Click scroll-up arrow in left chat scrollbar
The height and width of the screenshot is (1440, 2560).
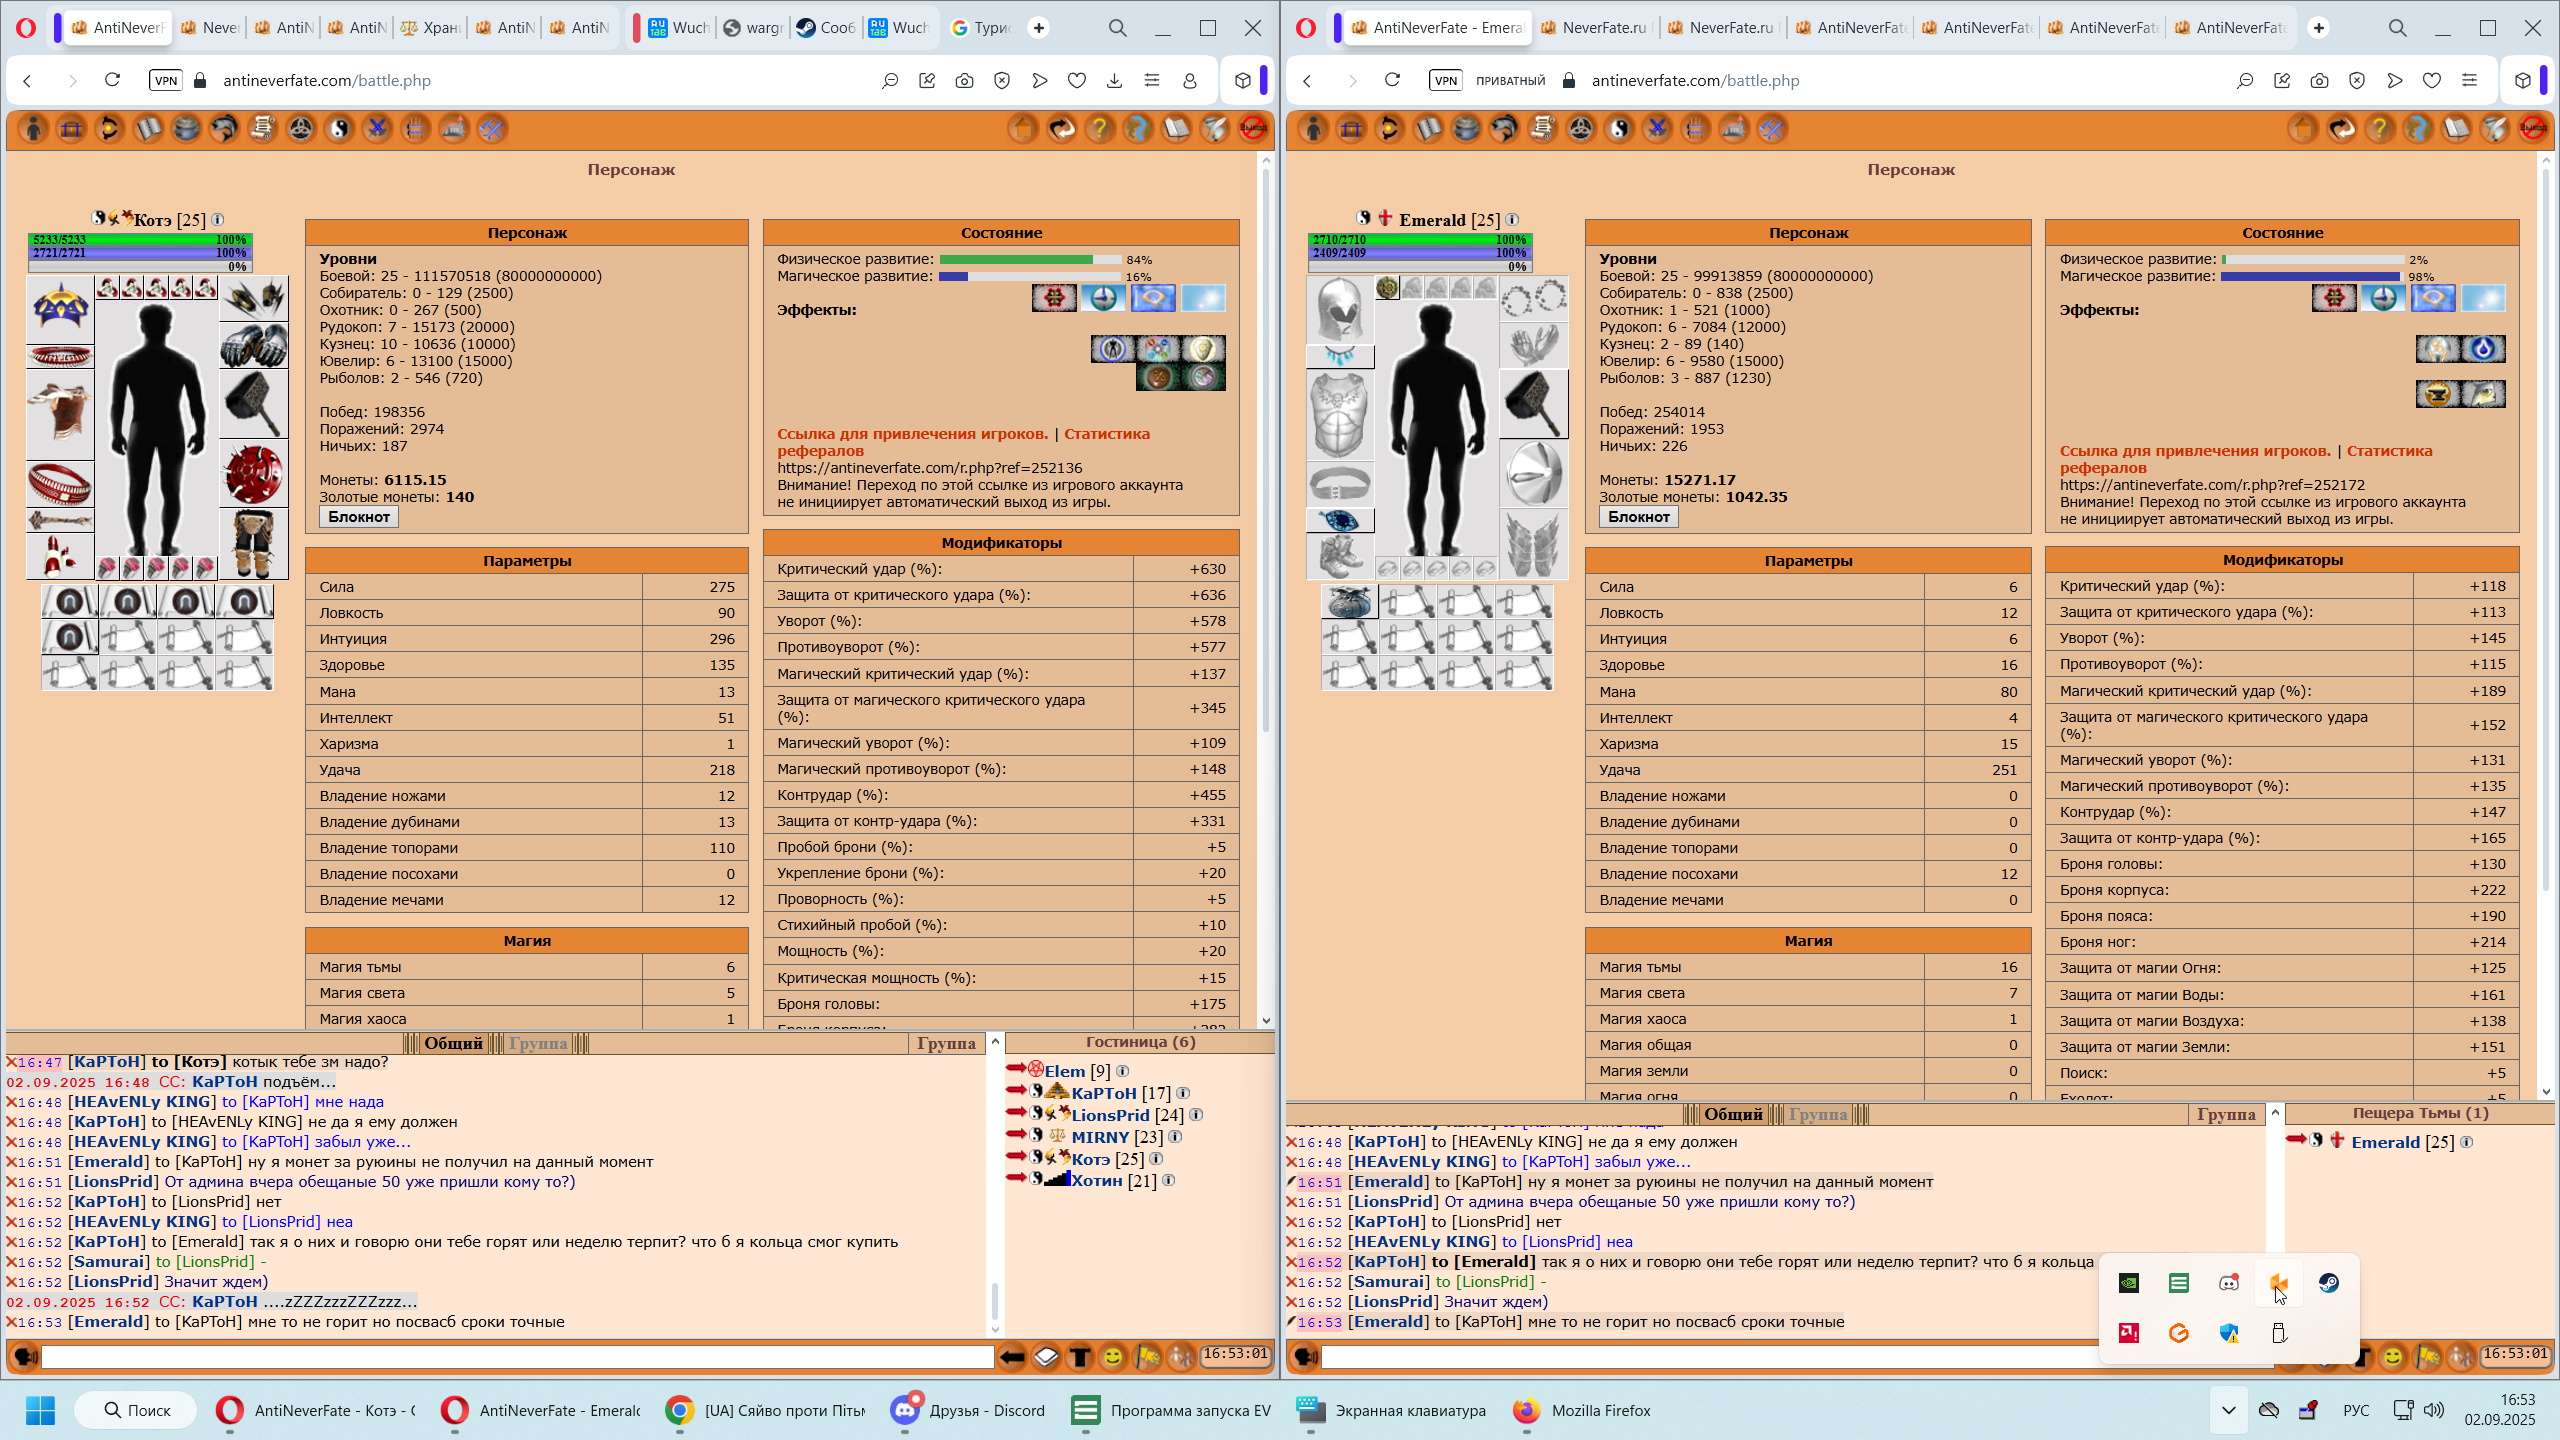(x=995, y=1042)
